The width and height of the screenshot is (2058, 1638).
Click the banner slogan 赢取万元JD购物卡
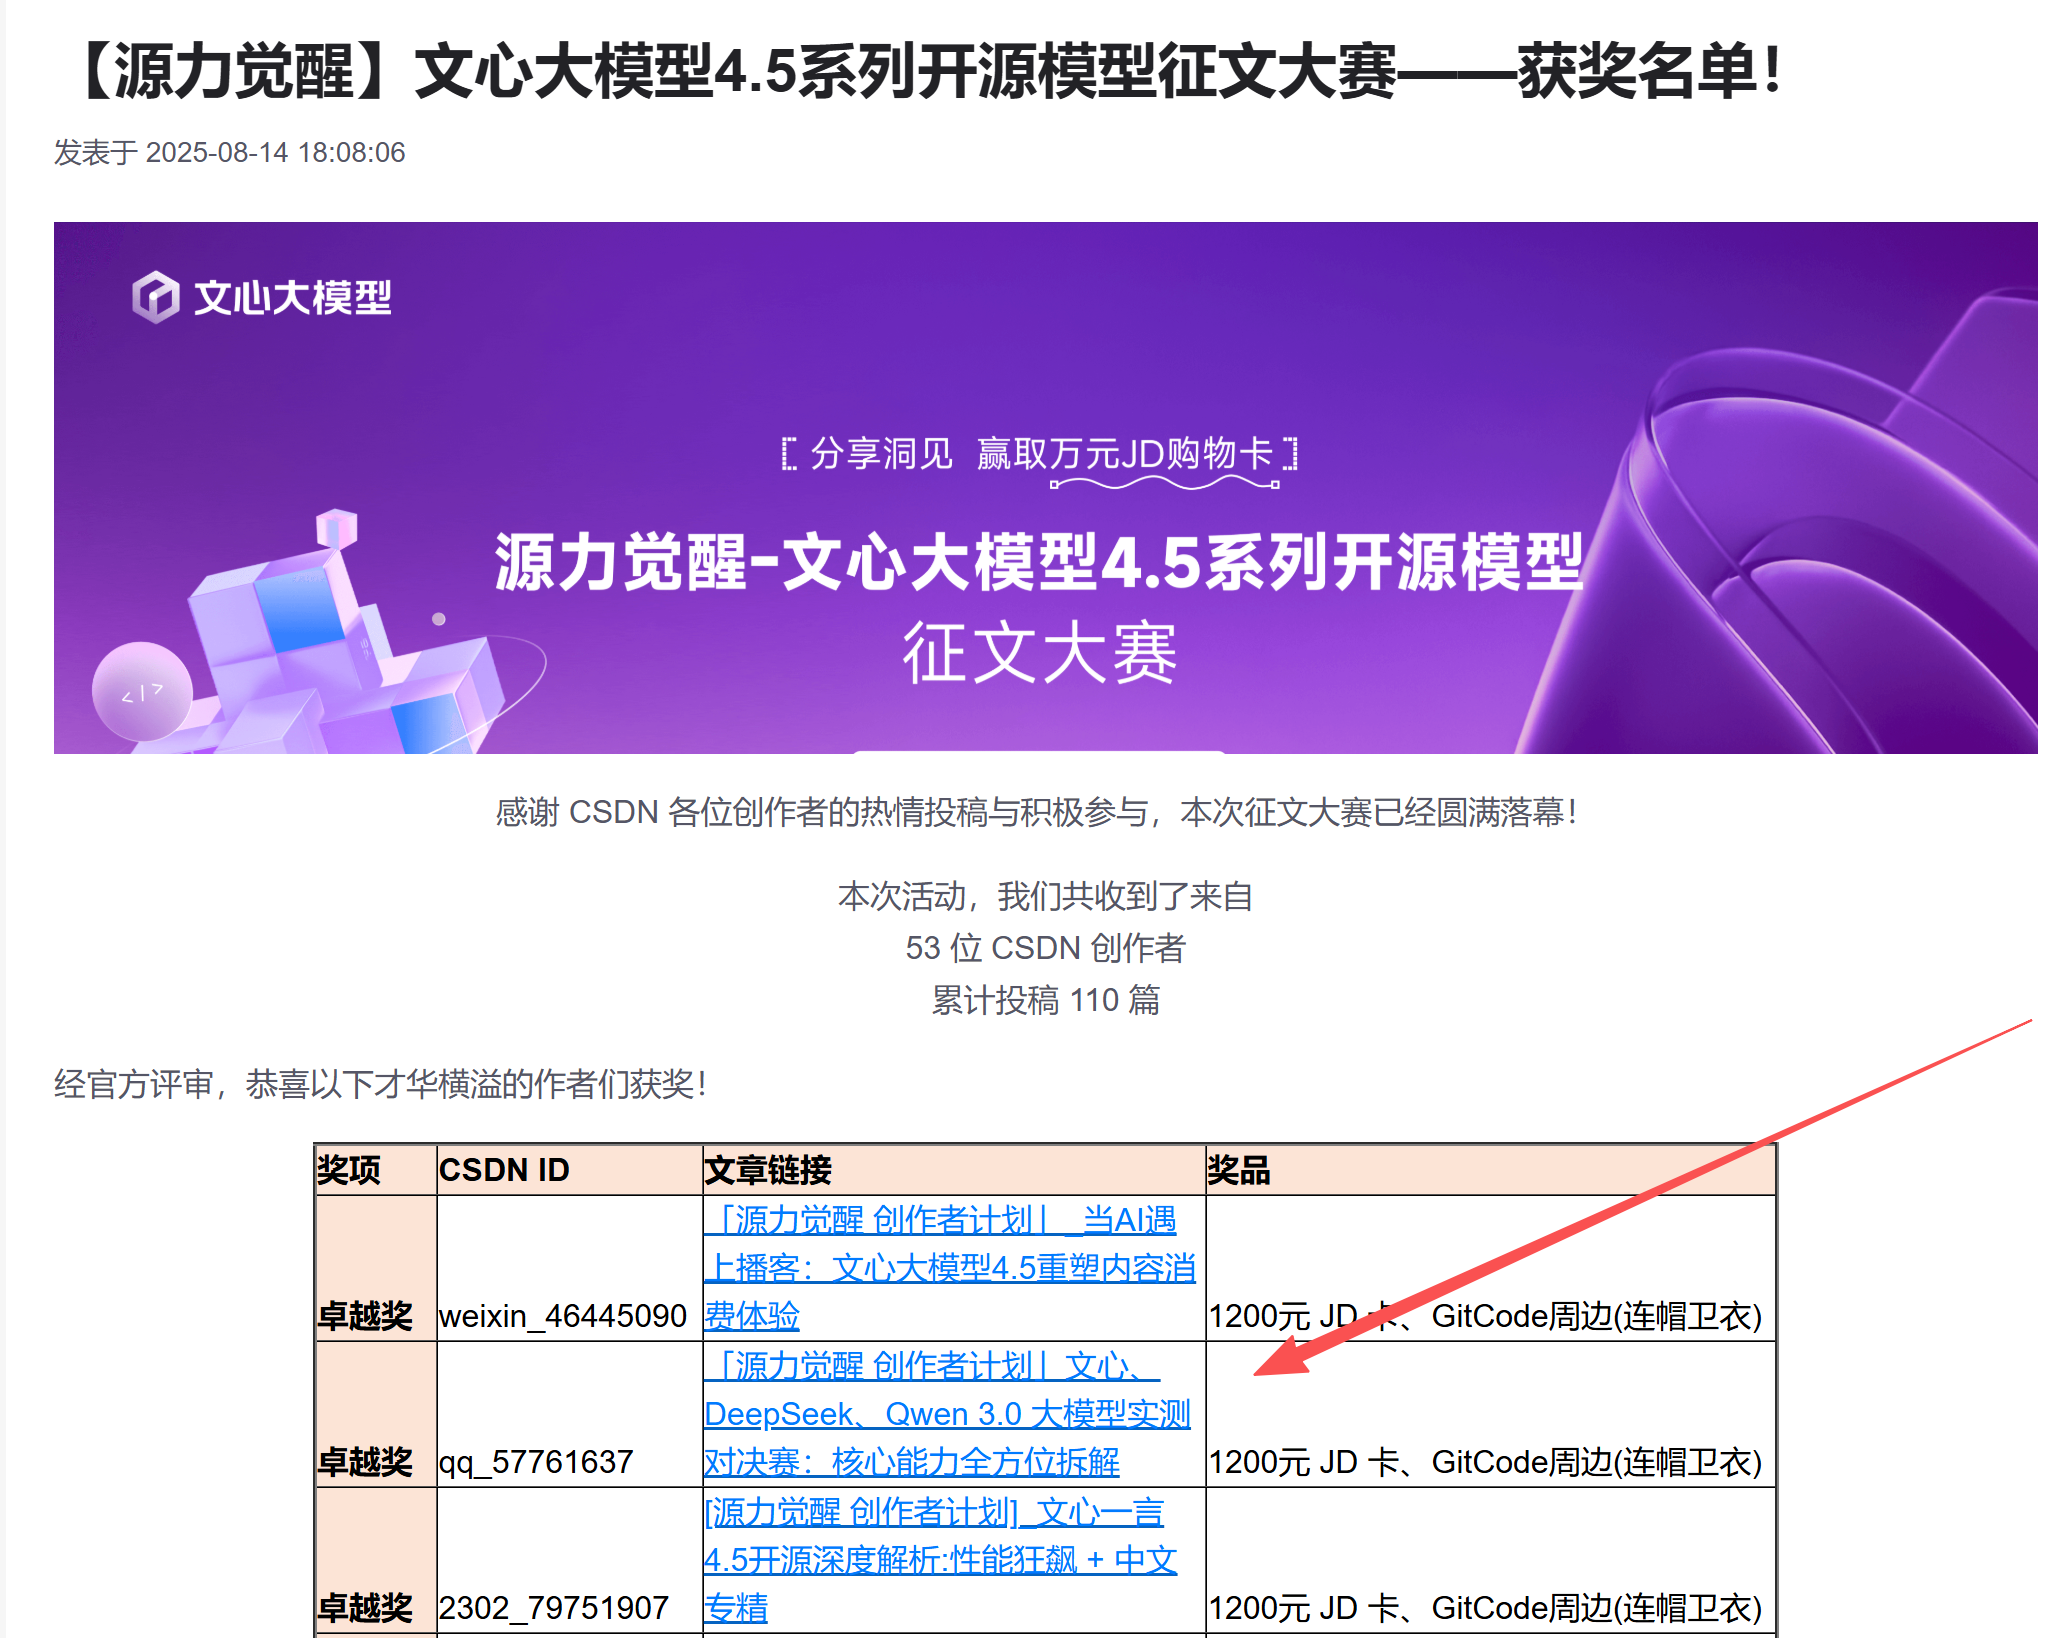(x=1124, y=454)
